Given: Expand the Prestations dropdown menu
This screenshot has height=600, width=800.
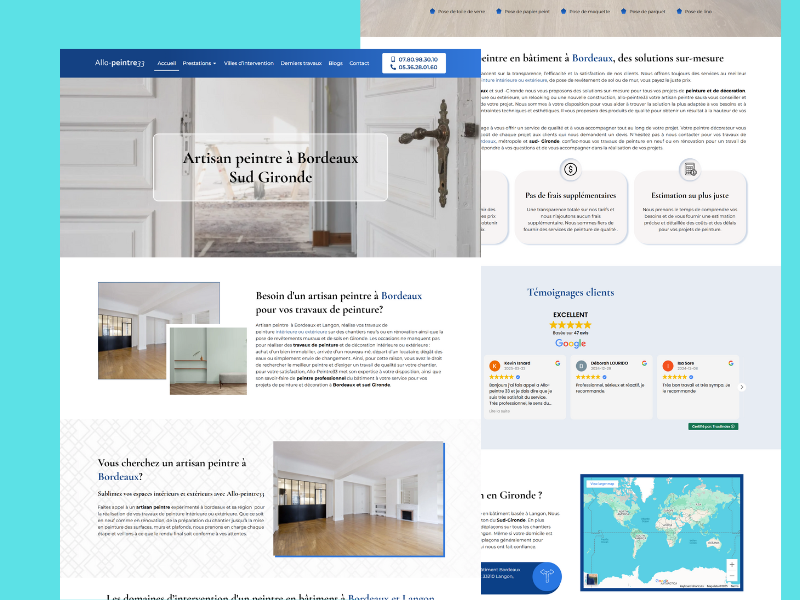Looking at the screenshot, I should pos(199,63).
